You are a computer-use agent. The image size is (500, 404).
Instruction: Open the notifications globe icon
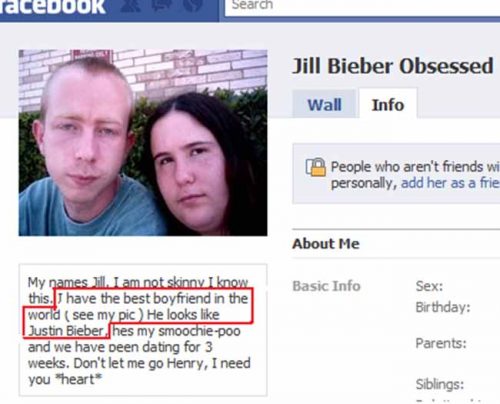pos(193,5)
